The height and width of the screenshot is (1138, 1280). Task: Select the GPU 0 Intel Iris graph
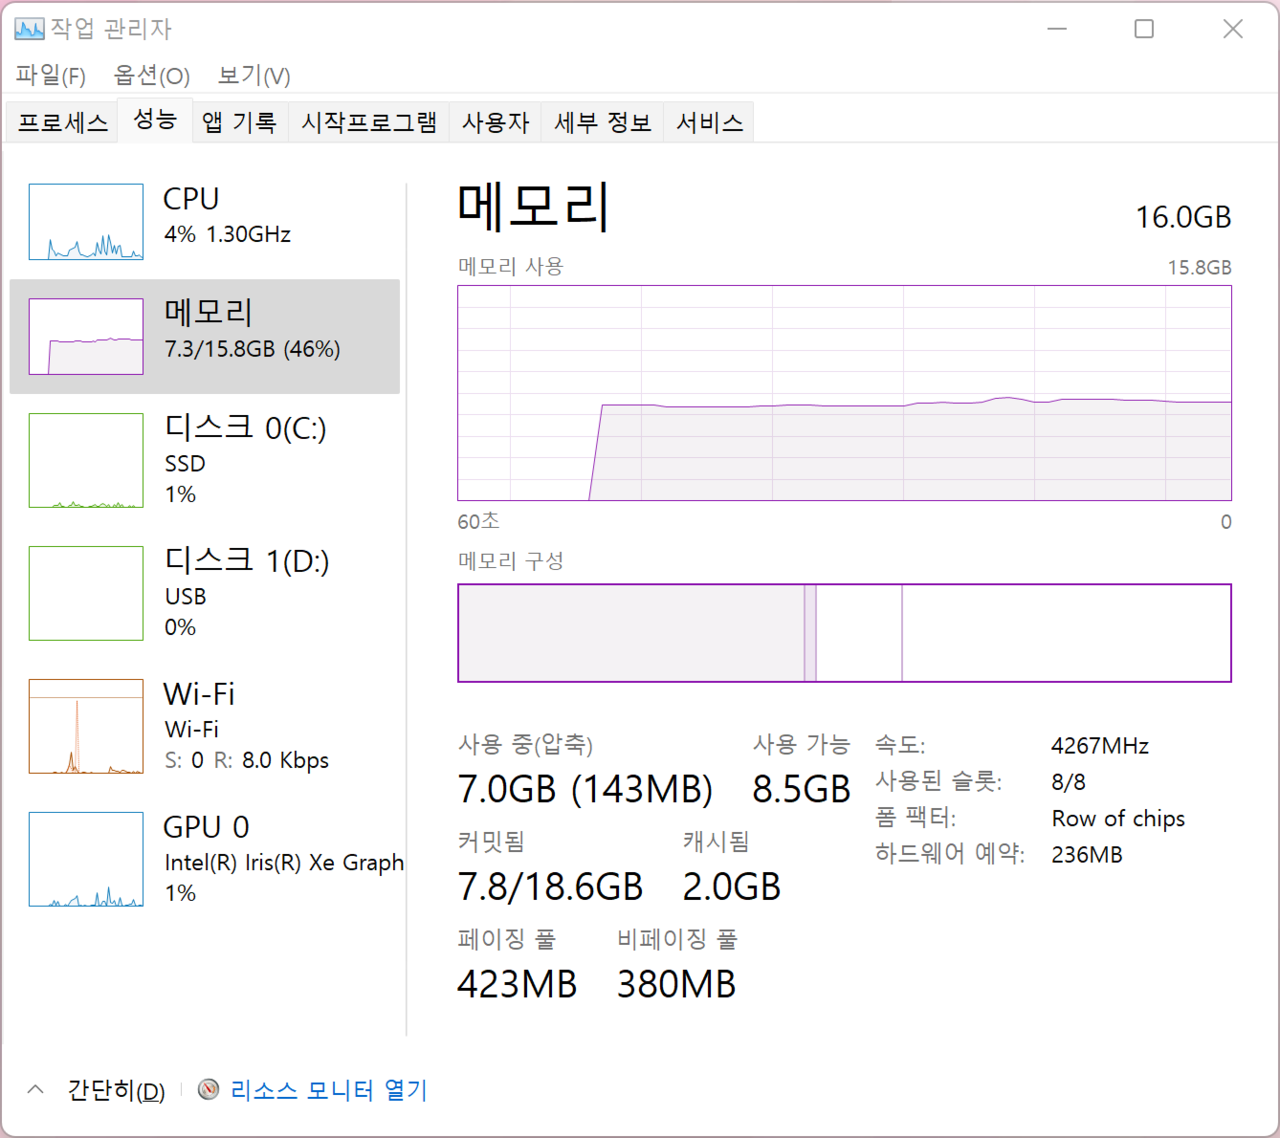tap(86, 860)
